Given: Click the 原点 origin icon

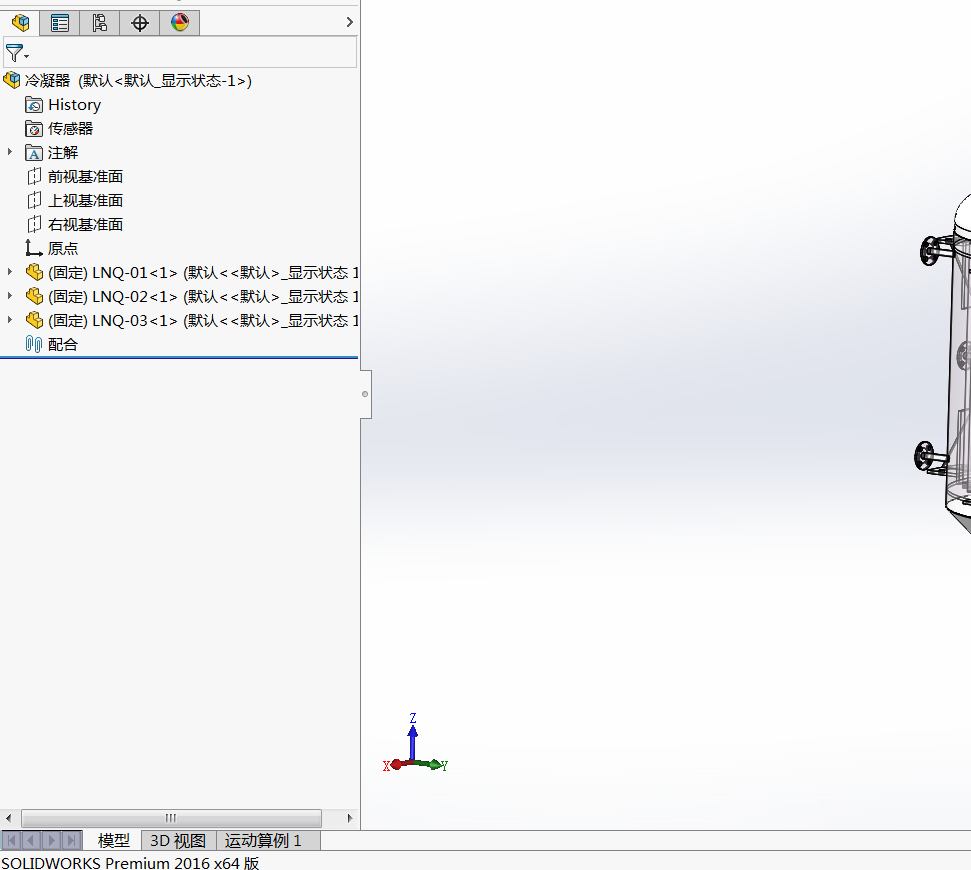Looking at the screenshot, I should [x=34, y=248].
